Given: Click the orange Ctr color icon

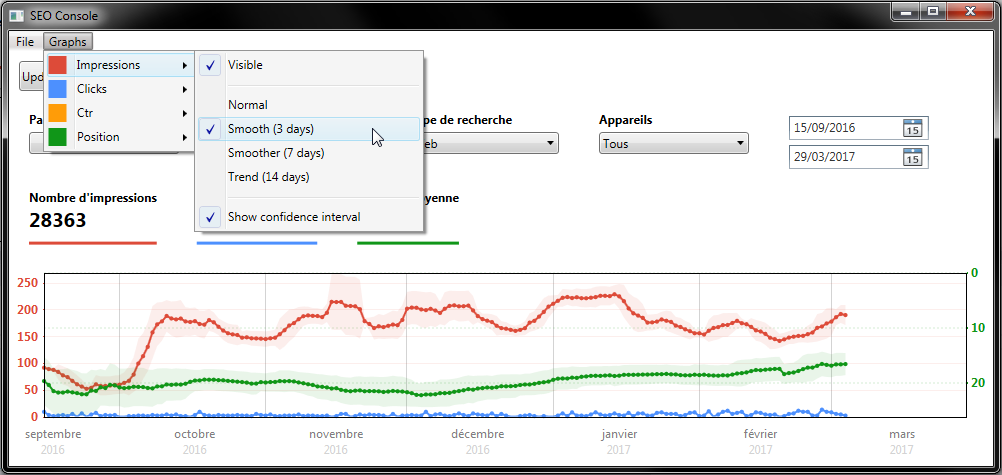Looking at the screenshot, I should pos(58,113).
